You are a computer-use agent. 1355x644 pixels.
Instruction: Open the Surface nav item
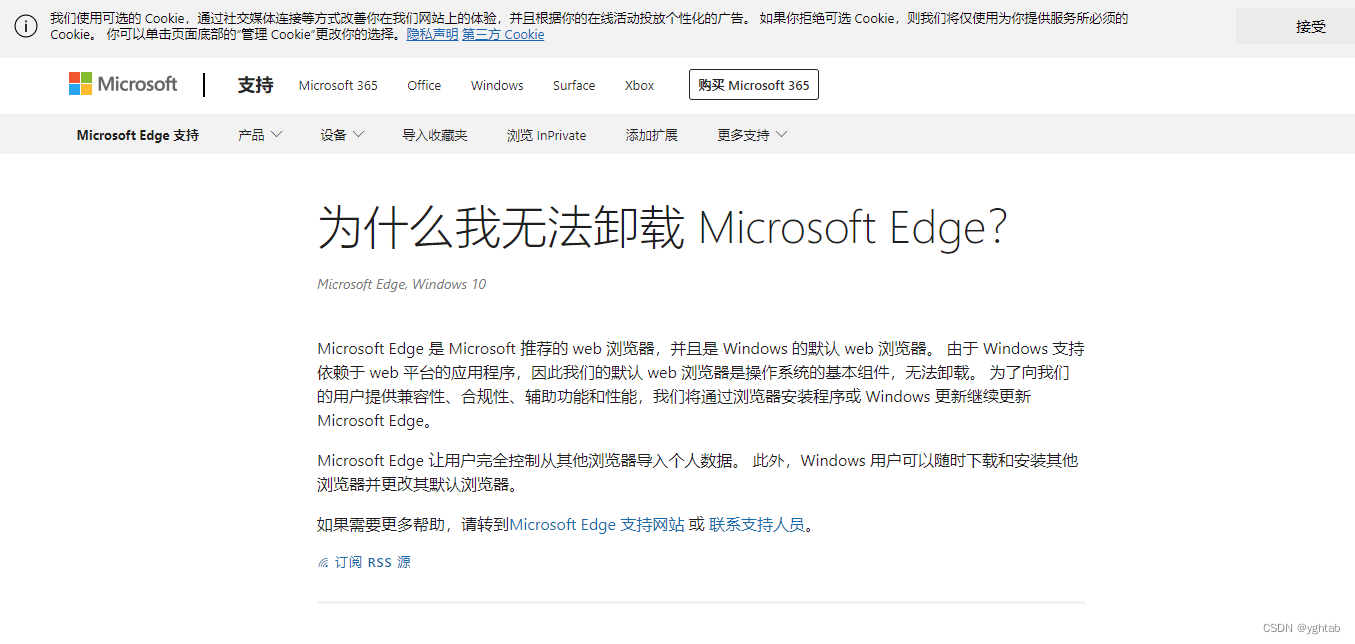click(x=574, y=85)
